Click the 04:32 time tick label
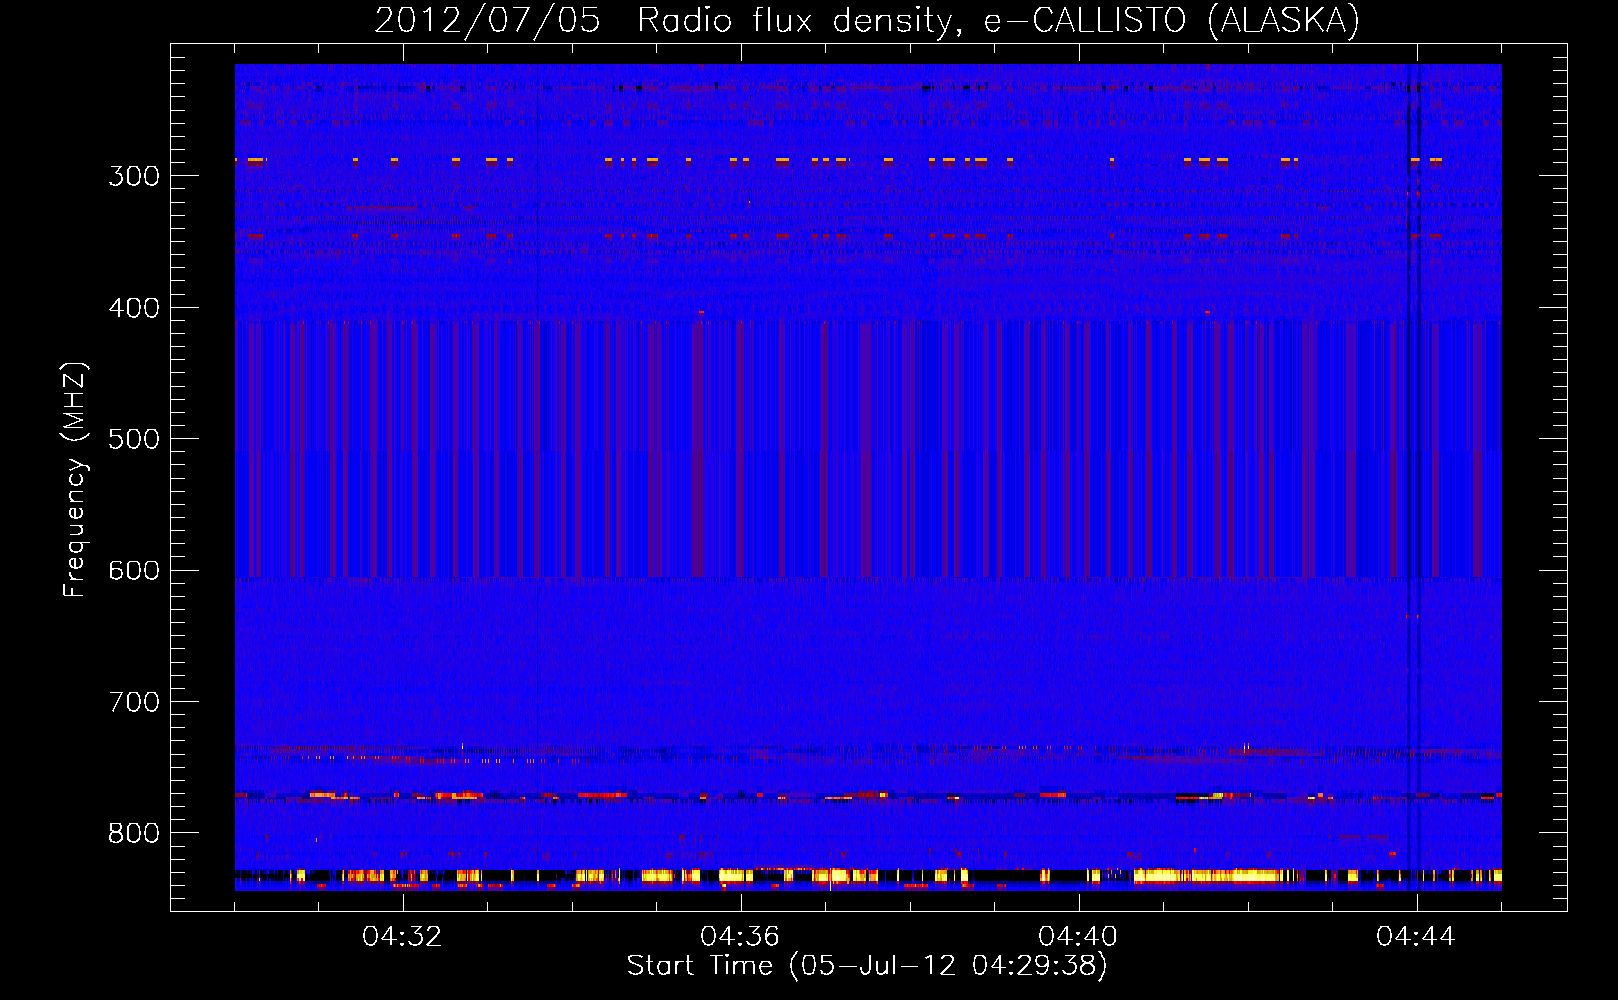Viewport: 1618px width, 1000px height. (x=402, y=937)
